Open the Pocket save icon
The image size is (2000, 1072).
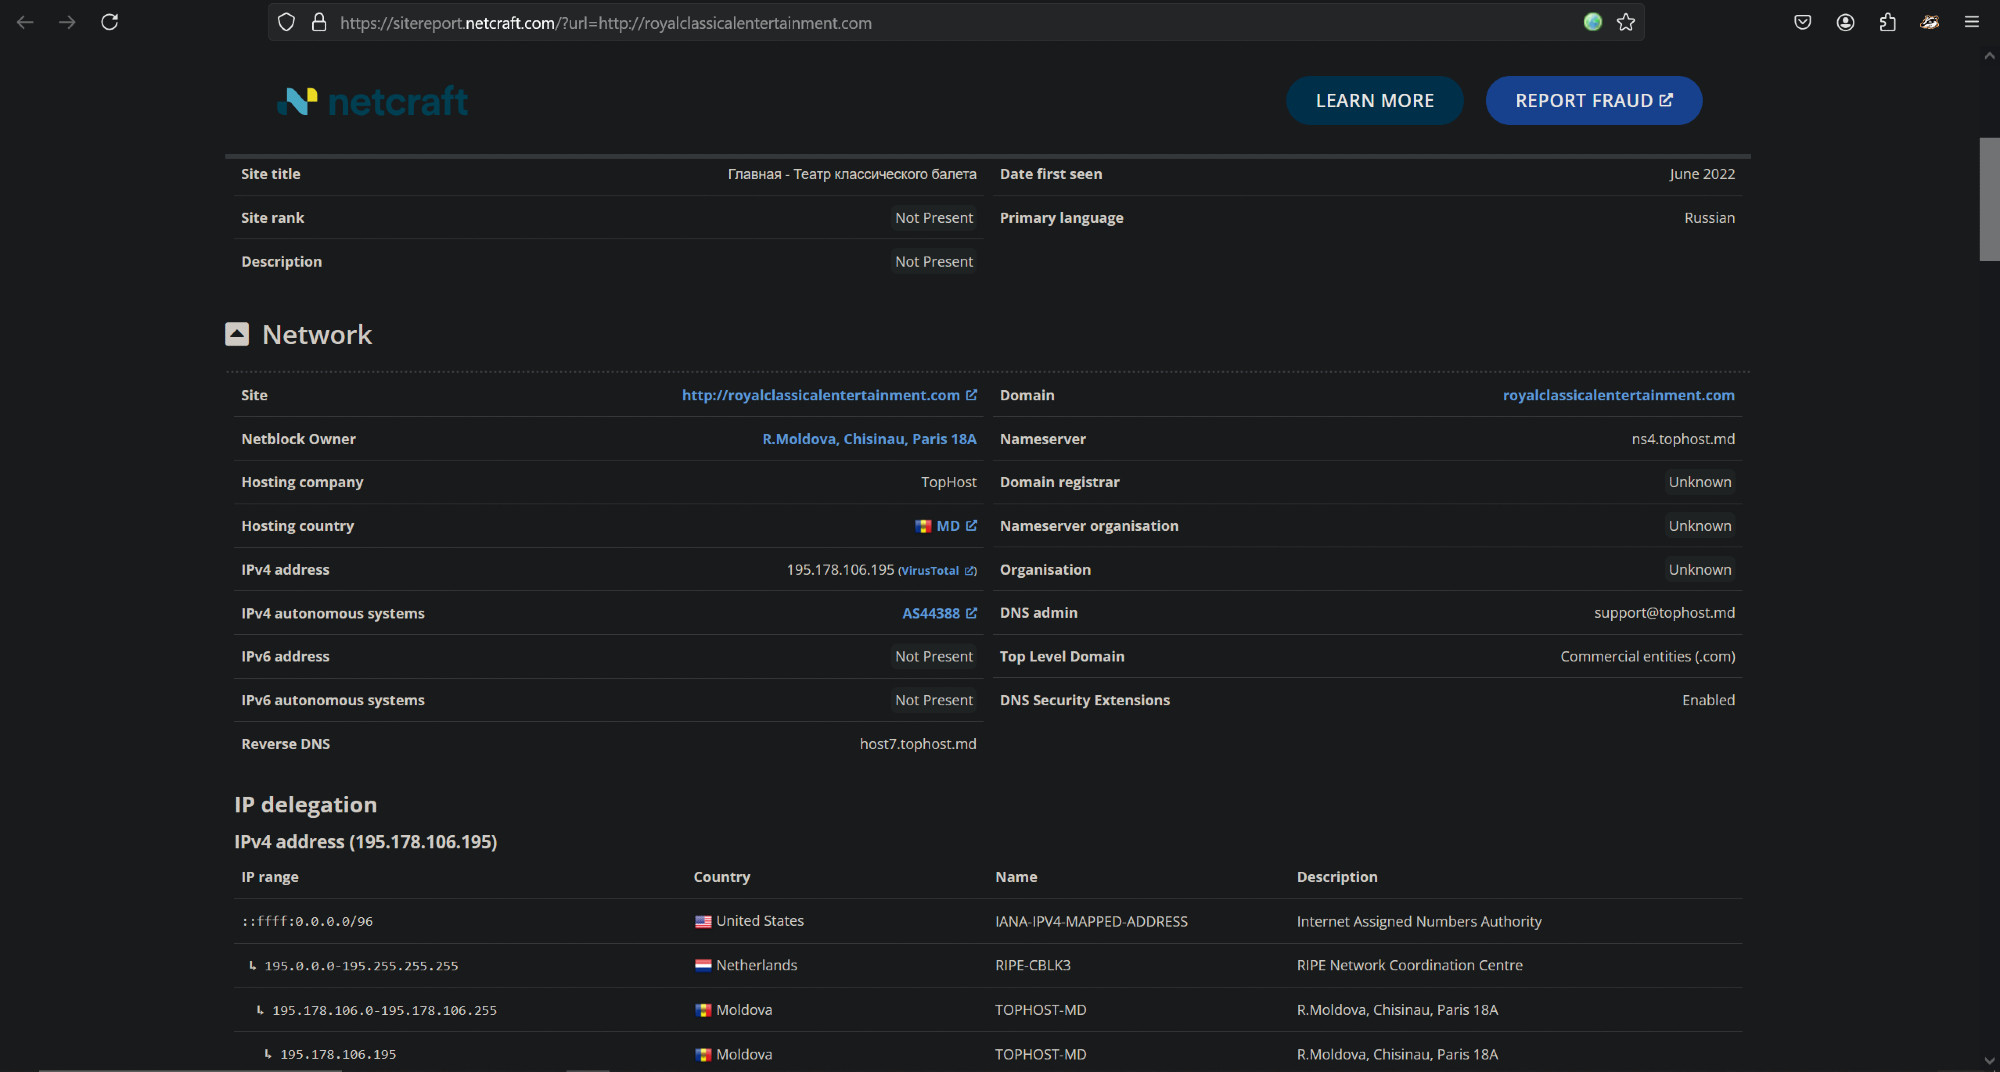point(1803,22)
